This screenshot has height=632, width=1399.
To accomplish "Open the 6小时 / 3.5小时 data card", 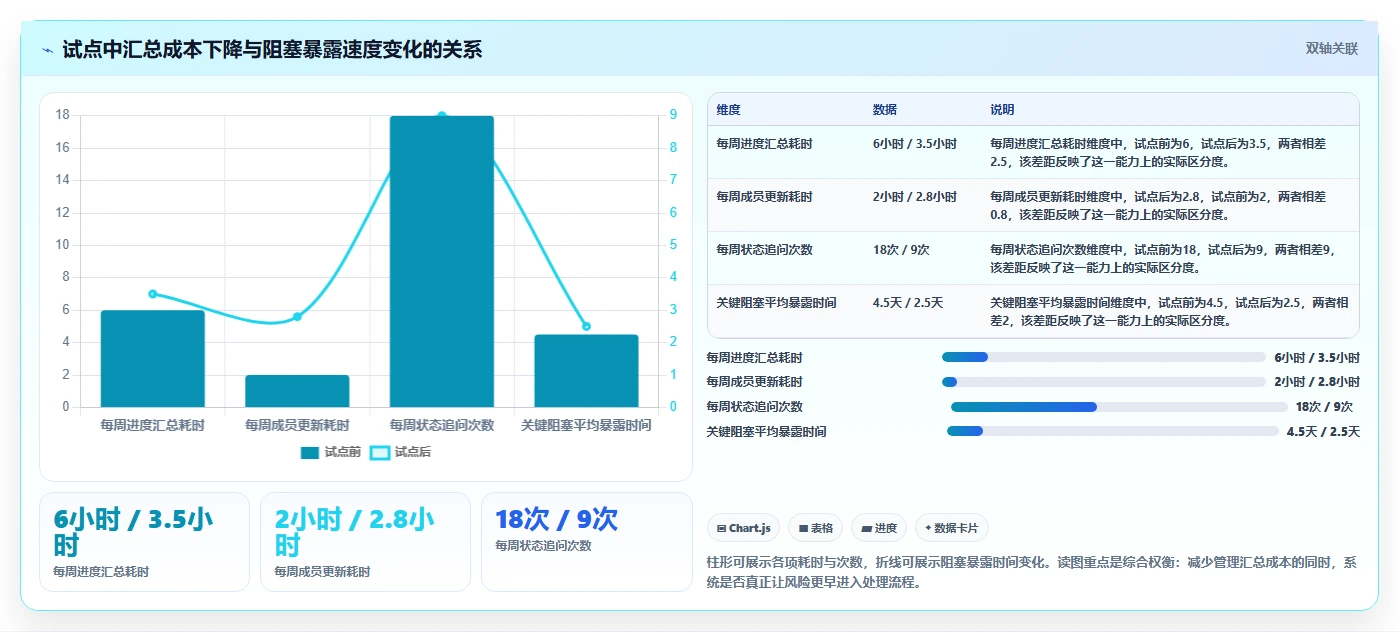I will click(144, 542).
